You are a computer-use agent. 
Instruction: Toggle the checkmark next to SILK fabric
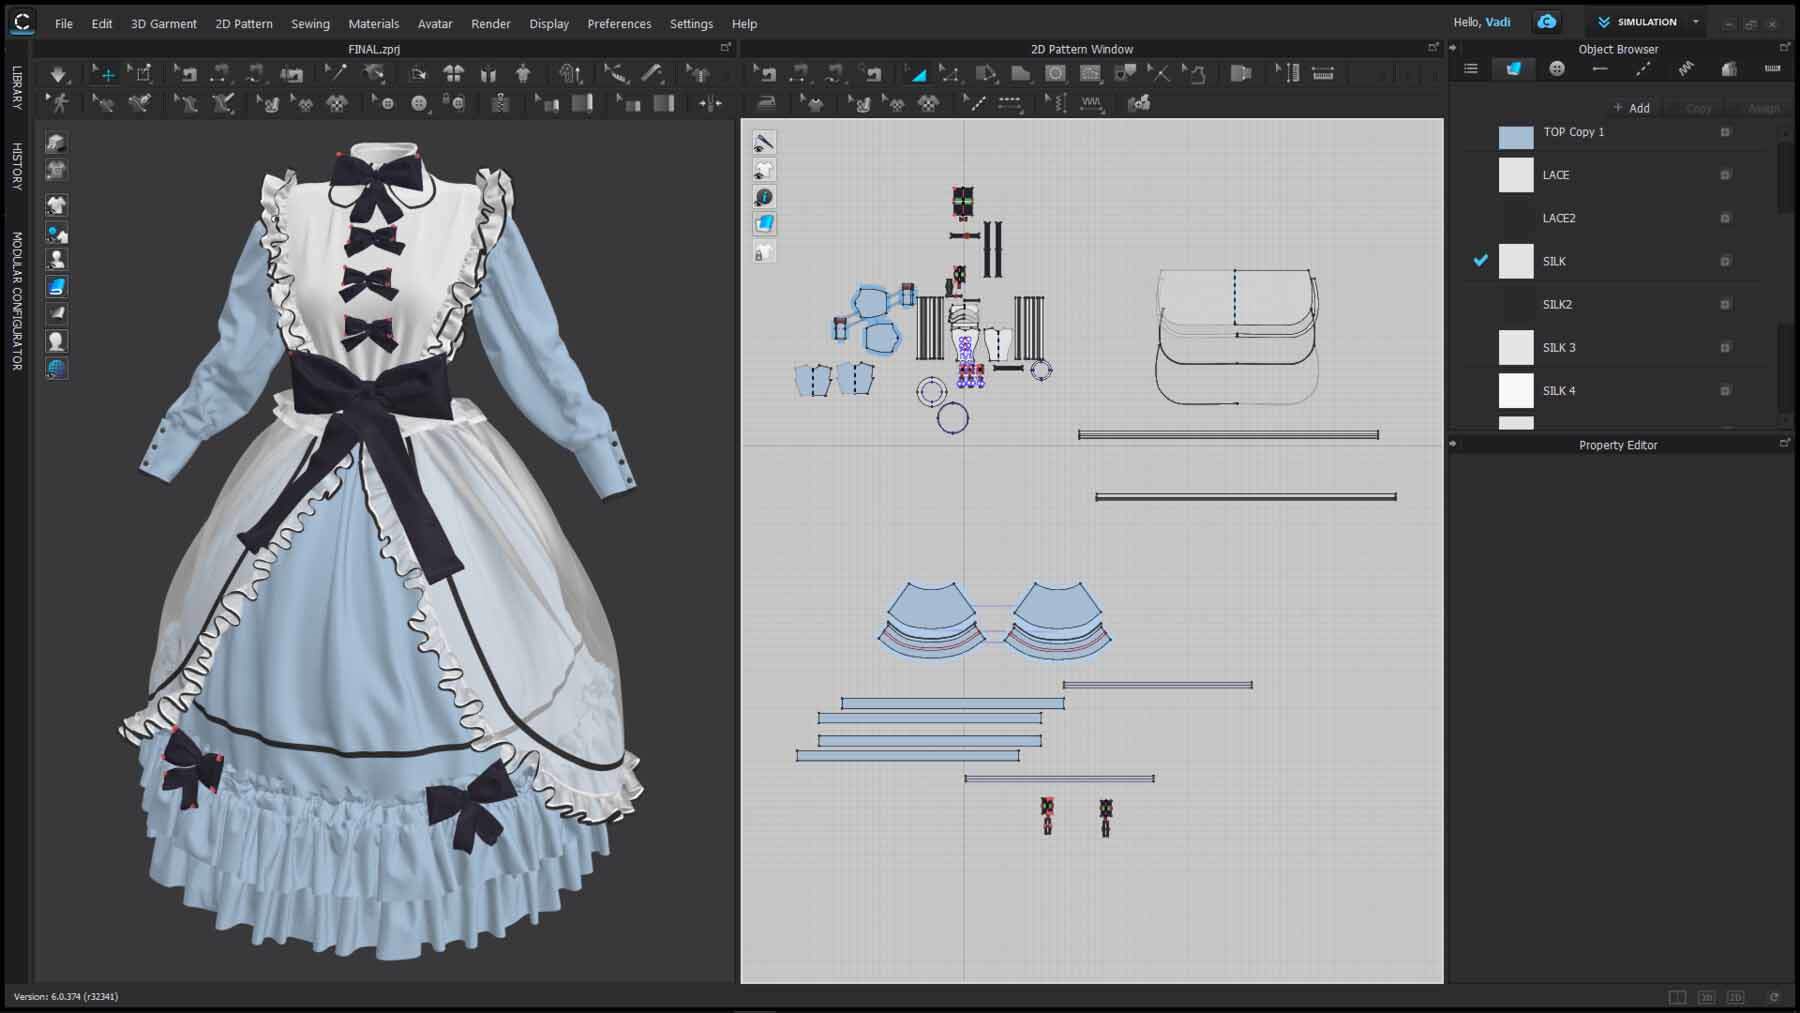point(1481,261)
